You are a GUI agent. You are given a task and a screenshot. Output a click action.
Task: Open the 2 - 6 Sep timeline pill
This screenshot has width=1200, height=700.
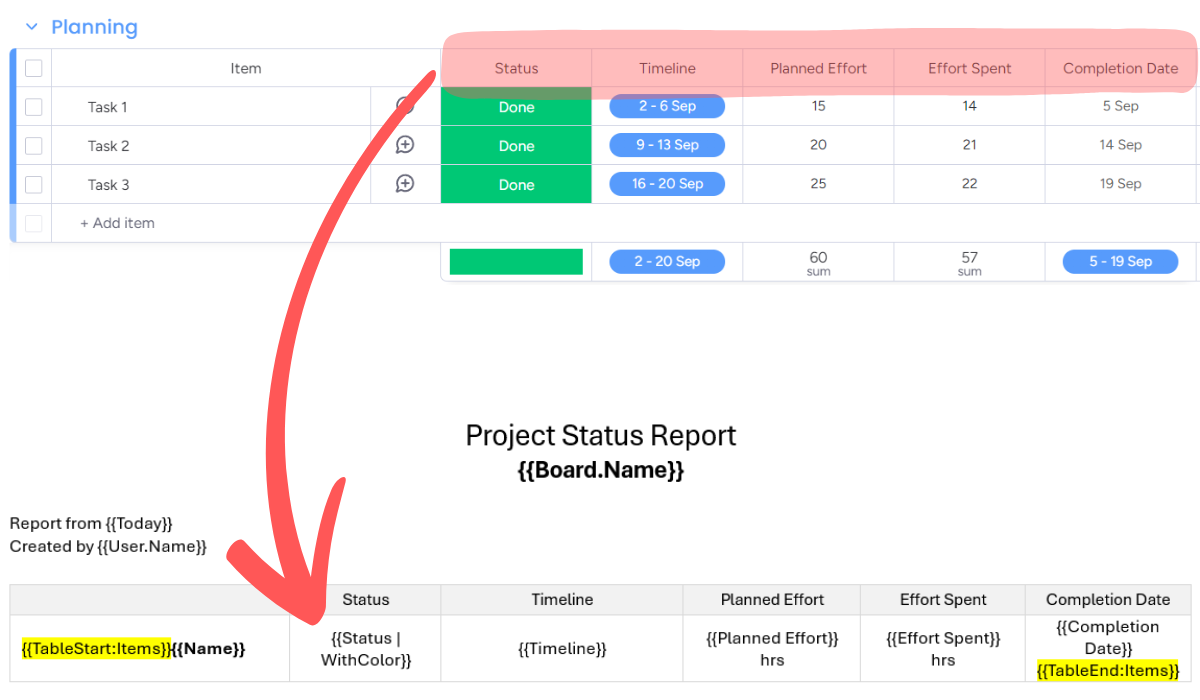tap(667, 107)
